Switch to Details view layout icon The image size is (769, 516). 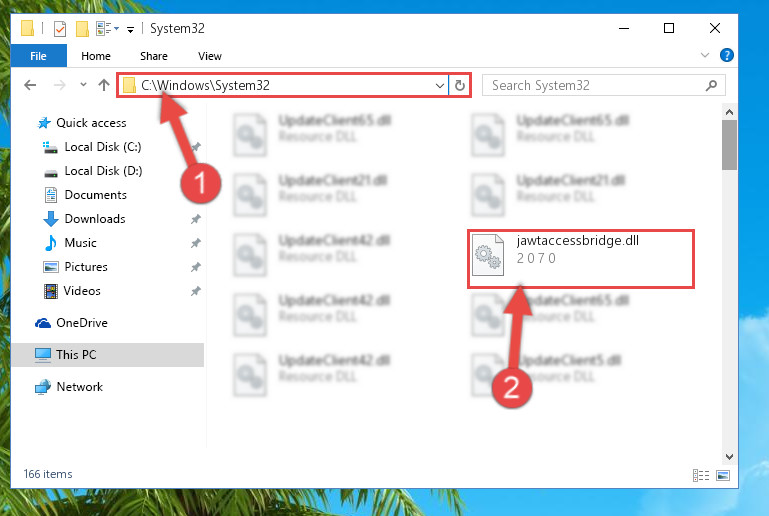click(701, 475)
